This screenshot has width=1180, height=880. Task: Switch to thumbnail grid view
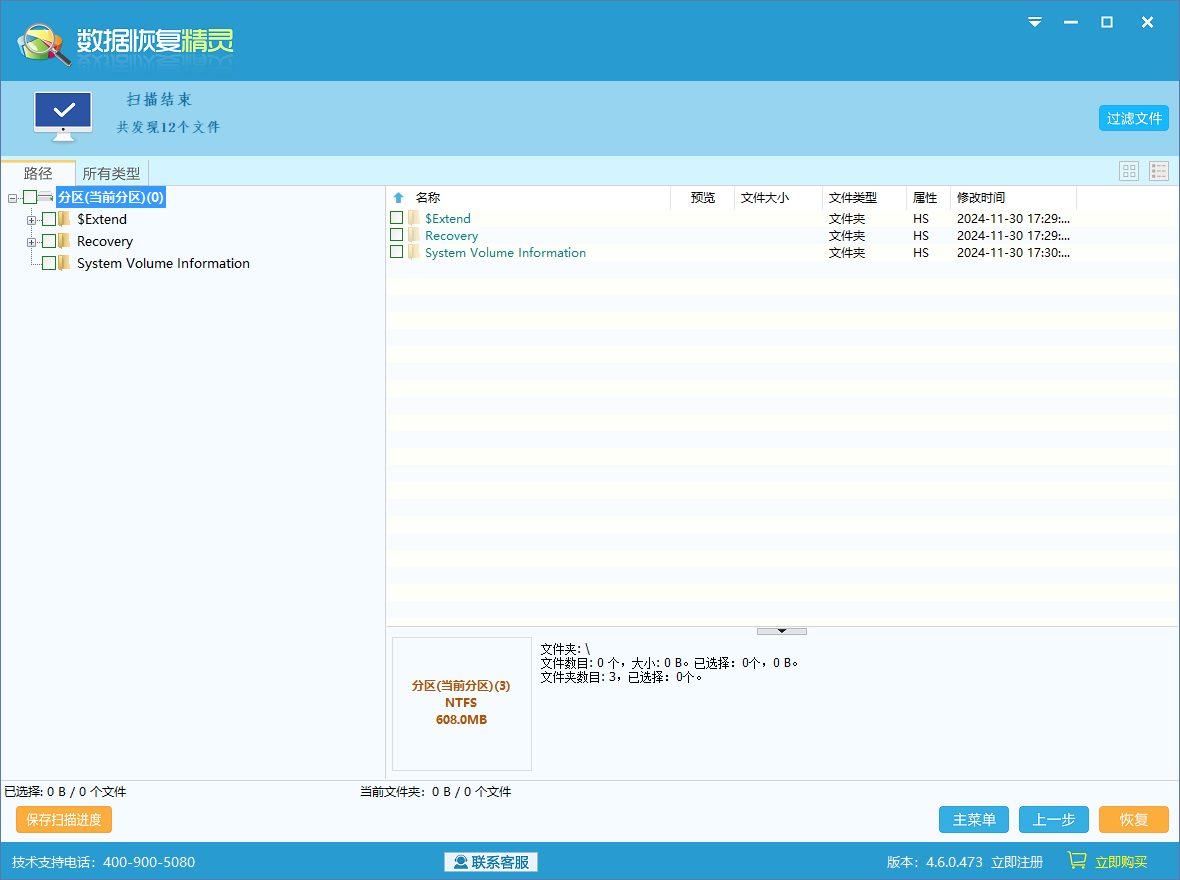(x=1129, y=171)
